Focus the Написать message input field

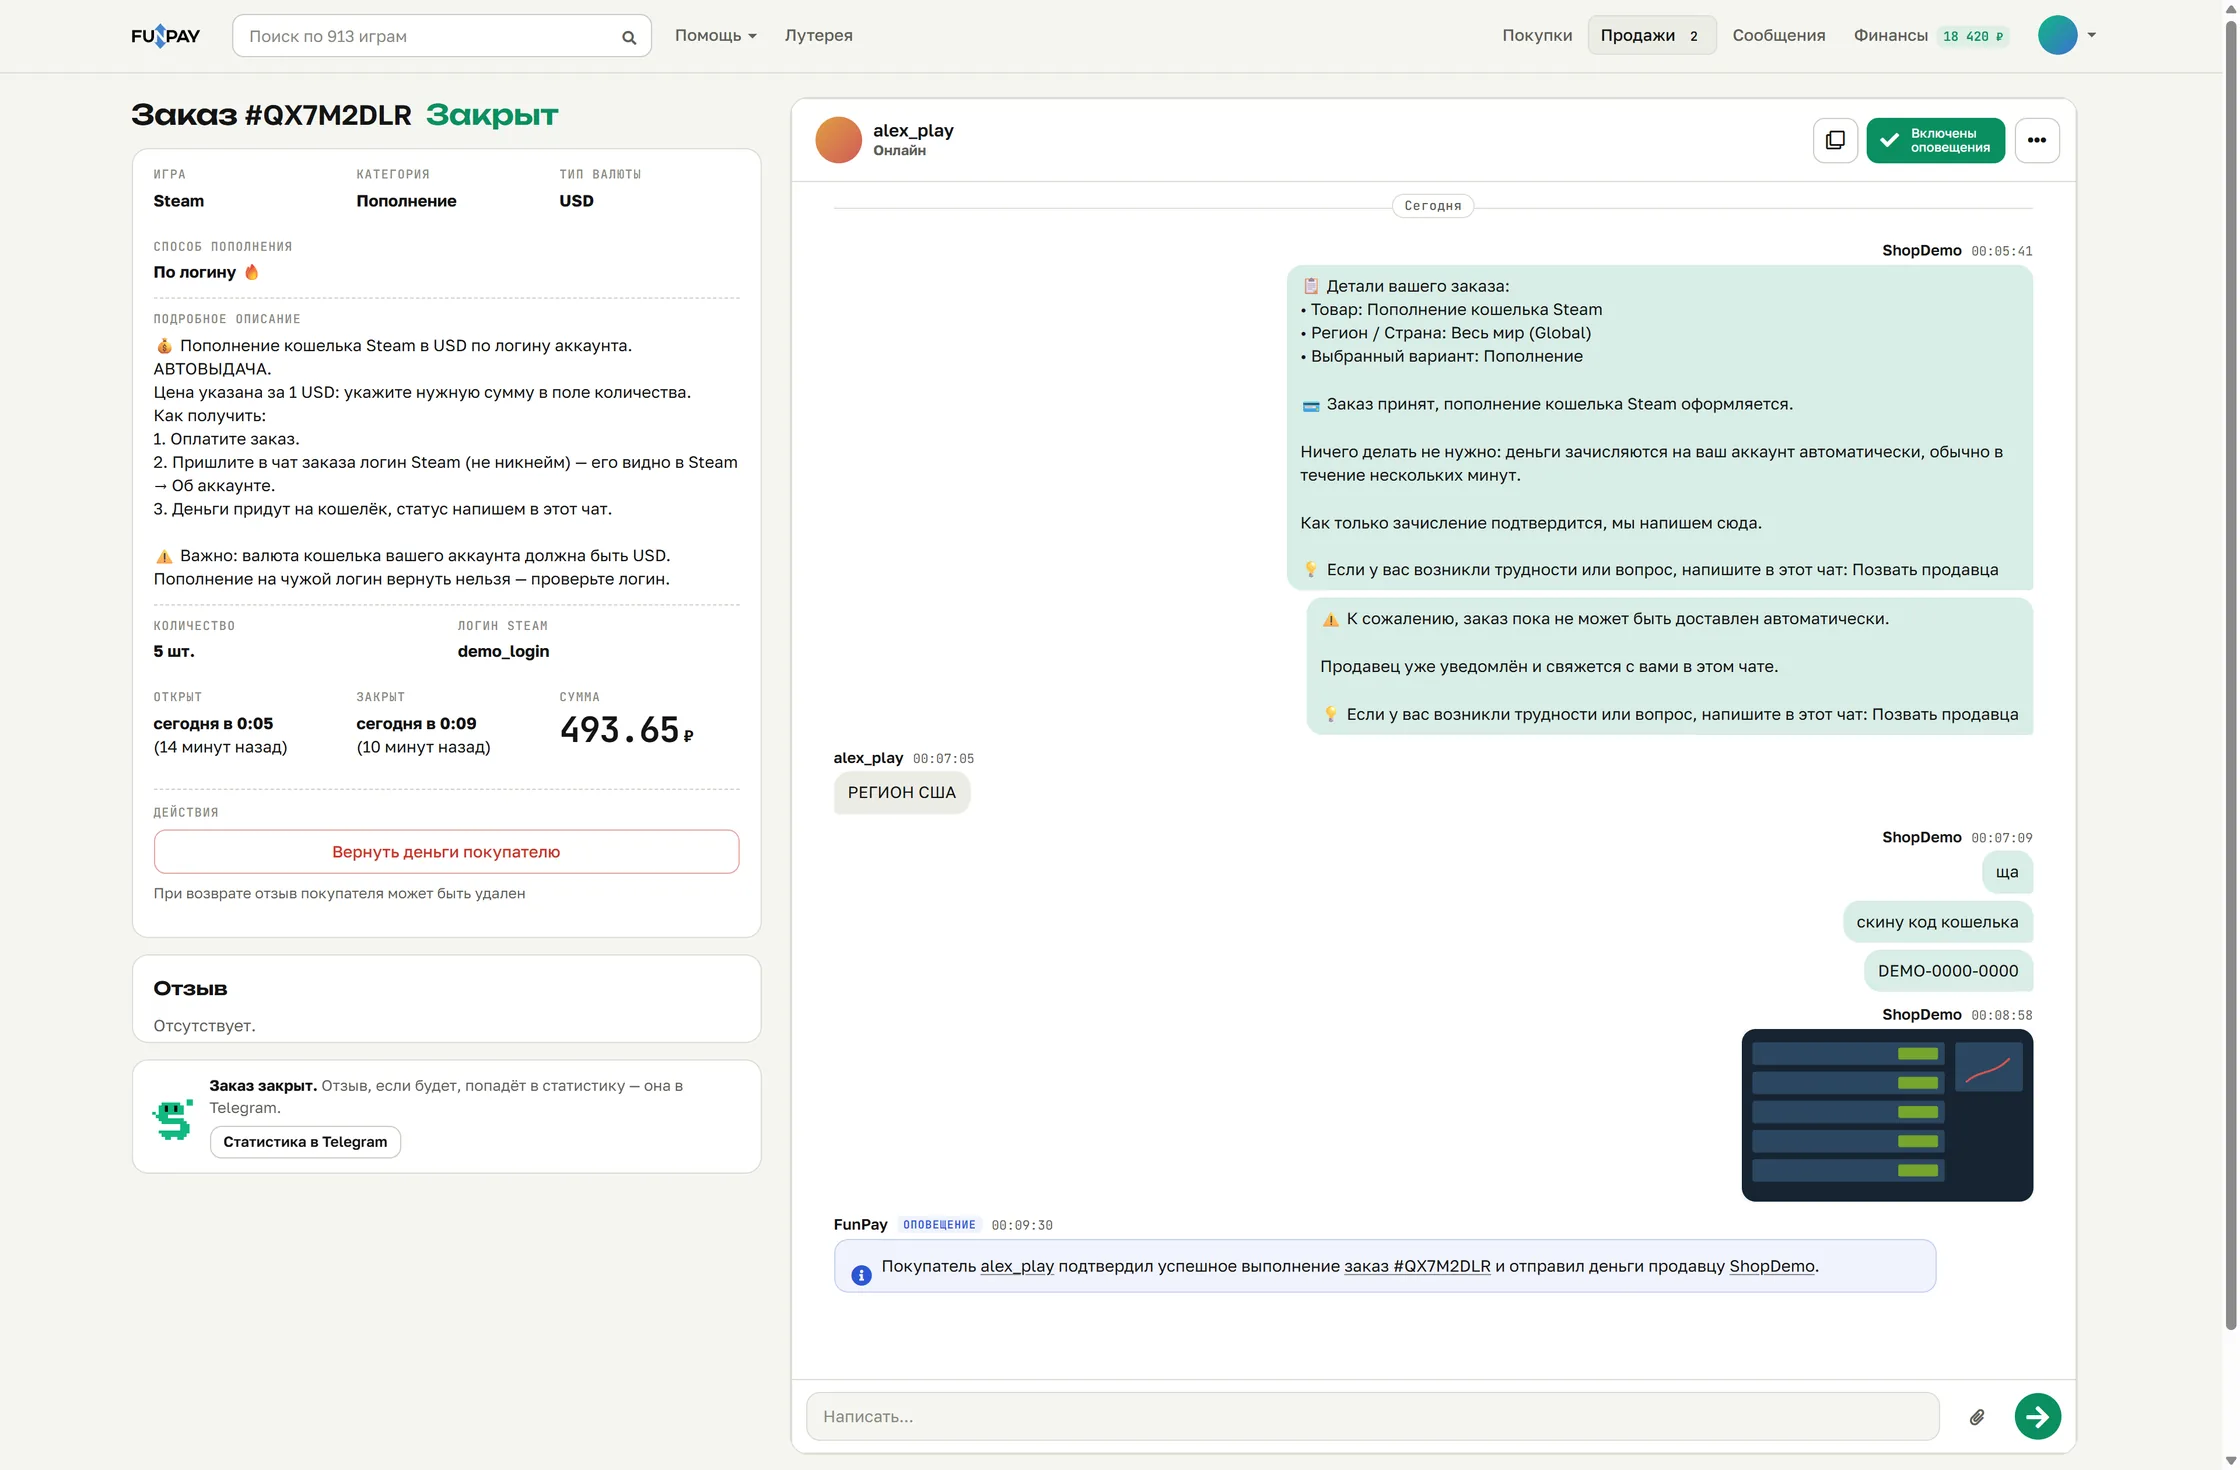coord(1372,1416)
